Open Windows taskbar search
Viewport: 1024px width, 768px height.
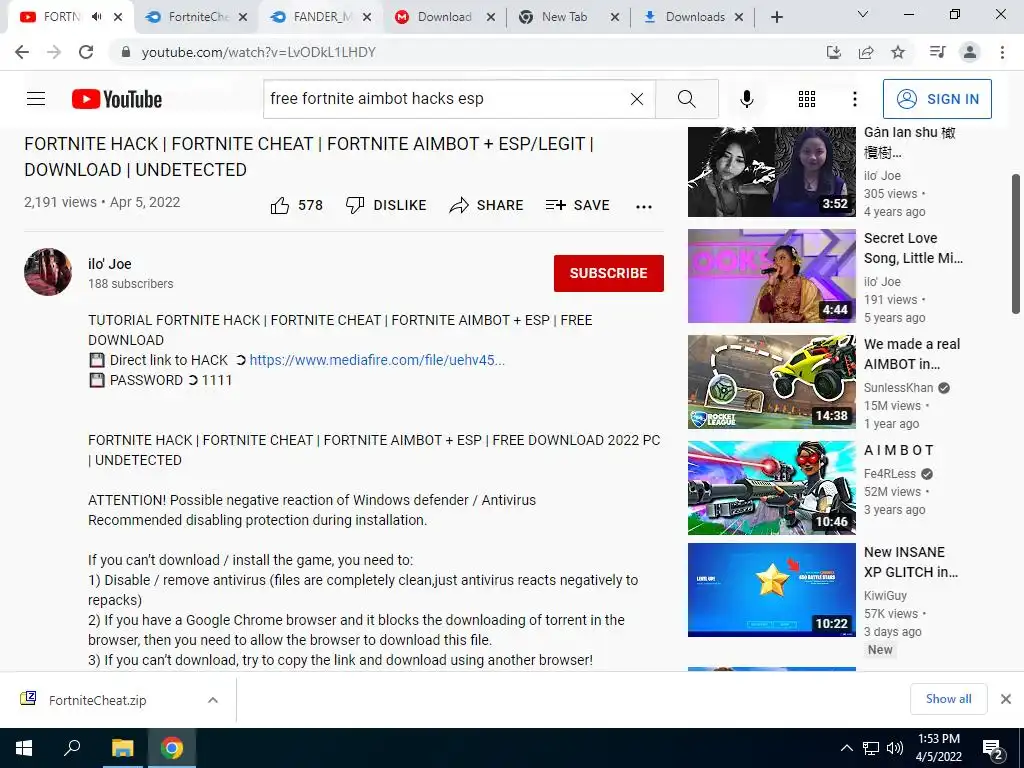pyautogui.click(x=72, y=748)
